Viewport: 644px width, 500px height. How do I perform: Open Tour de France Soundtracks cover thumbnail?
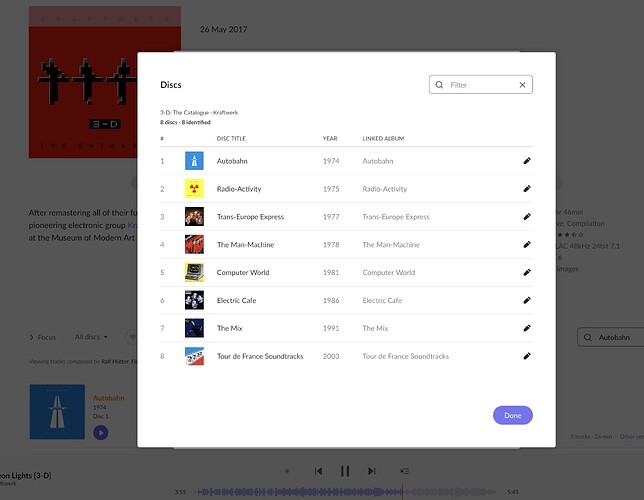[194, 356]
